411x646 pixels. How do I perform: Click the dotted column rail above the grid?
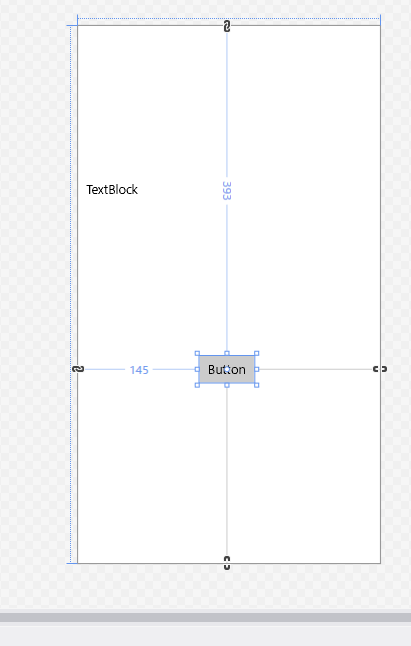click(x=229, y=19)
